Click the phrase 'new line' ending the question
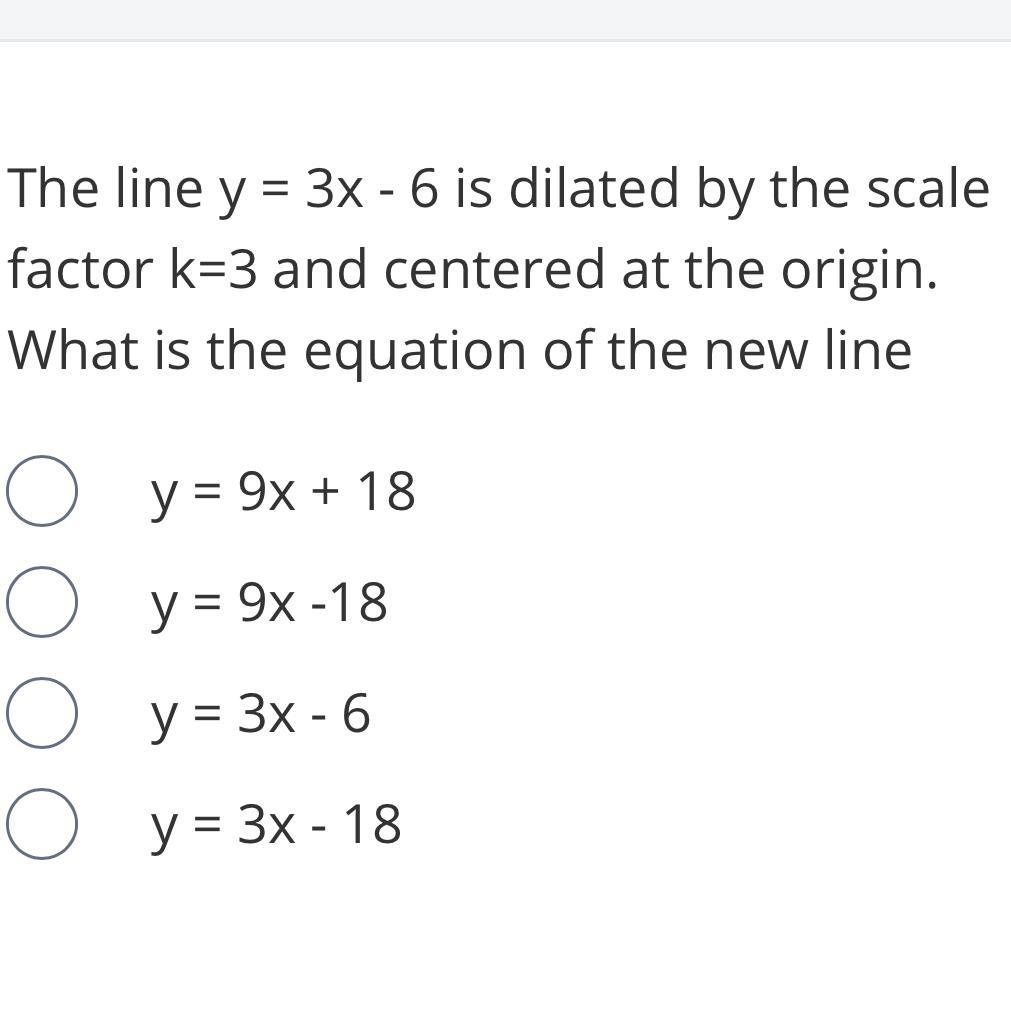The image size is (1011, 1012). pos(808,351)
